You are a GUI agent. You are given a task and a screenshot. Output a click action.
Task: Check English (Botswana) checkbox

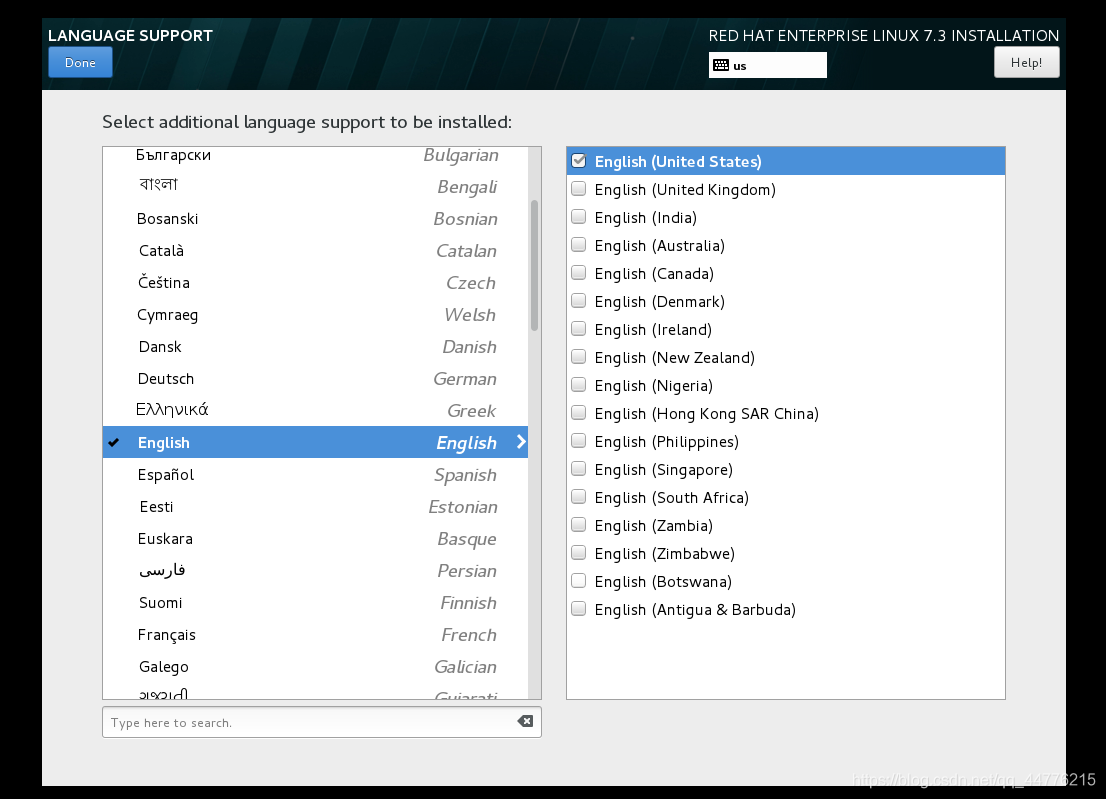[579, 581]
